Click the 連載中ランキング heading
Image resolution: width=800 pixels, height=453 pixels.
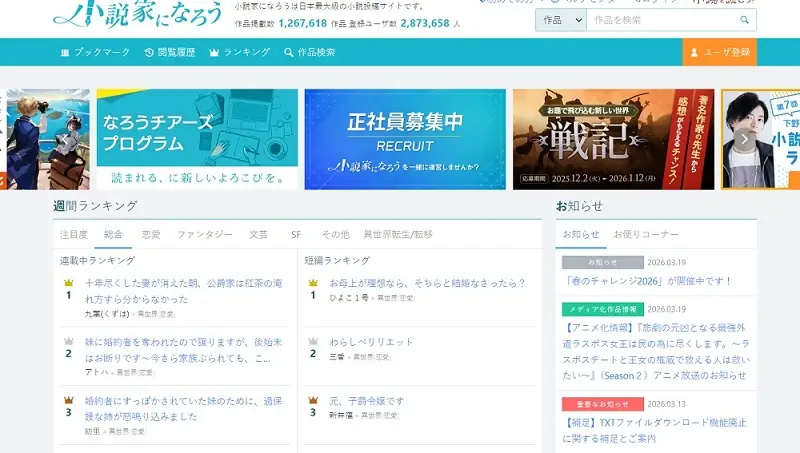[x=97, y=260]
